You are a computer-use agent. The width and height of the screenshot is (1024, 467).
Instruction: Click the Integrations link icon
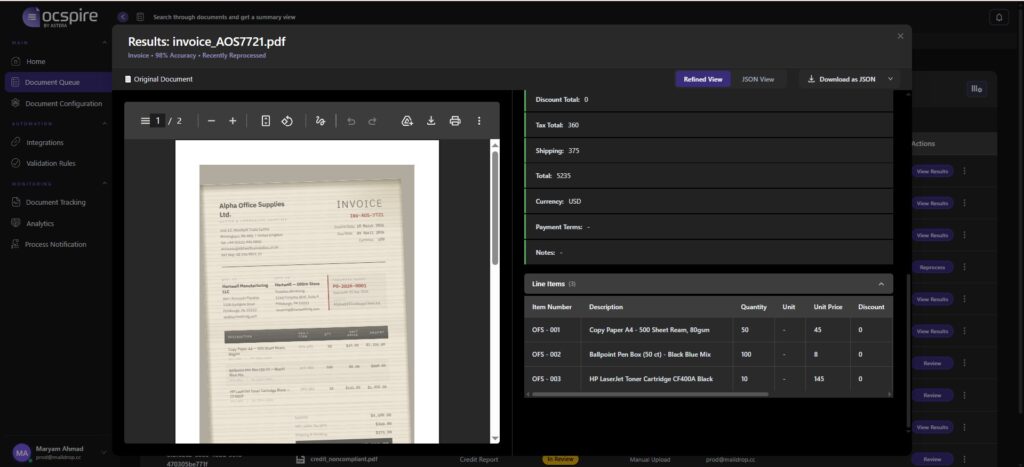15,142
